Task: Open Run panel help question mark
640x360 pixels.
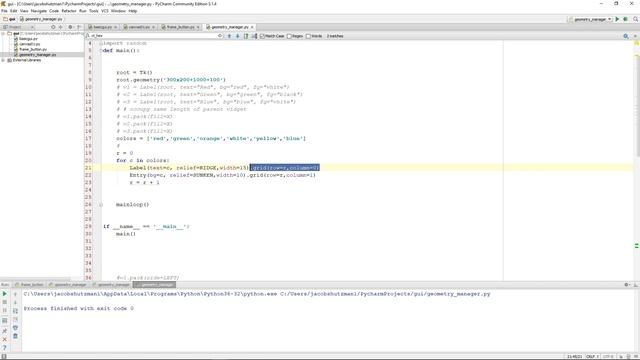Action: pos(5,348)
